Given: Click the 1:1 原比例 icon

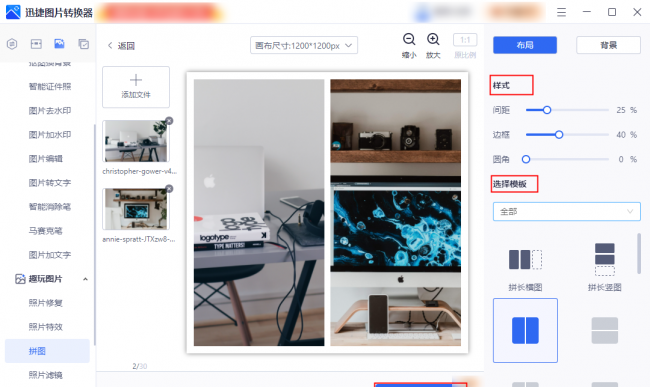Looking at the screenshot, I should pyautogui.click(x=465, y=40).
